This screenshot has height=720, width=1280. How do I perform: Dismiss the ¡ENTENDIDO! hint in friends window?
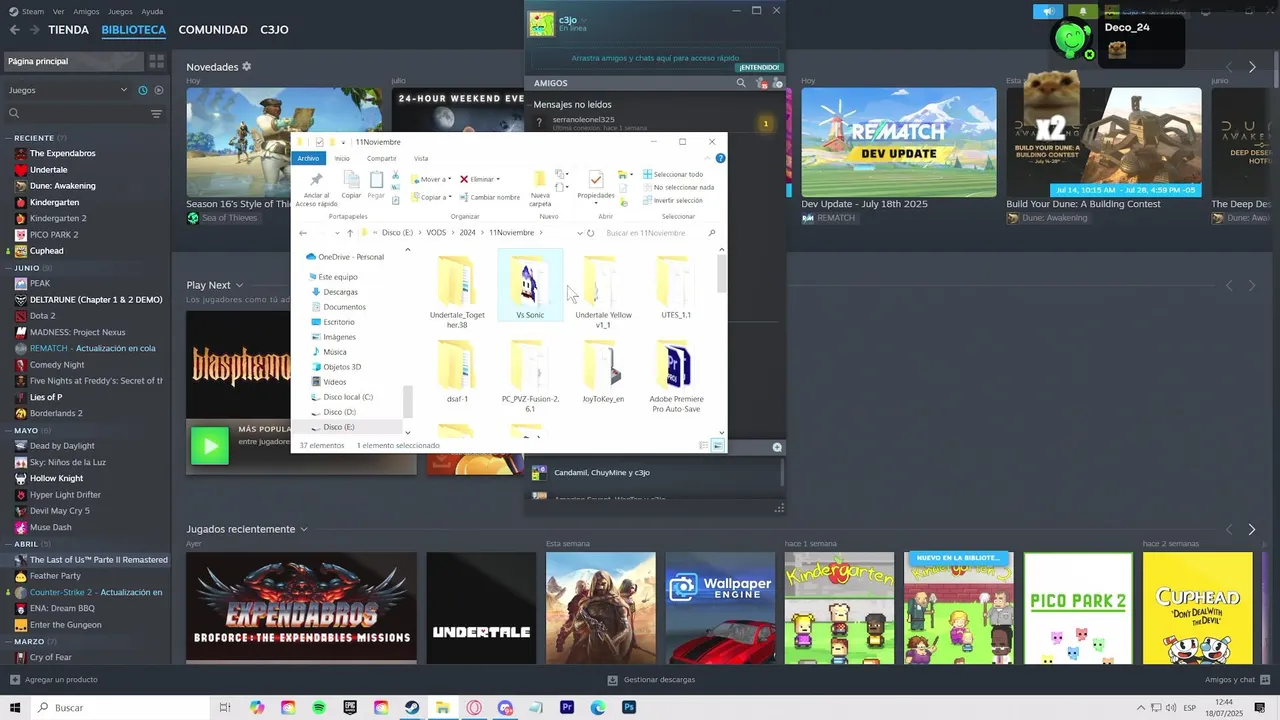(758, 67)
